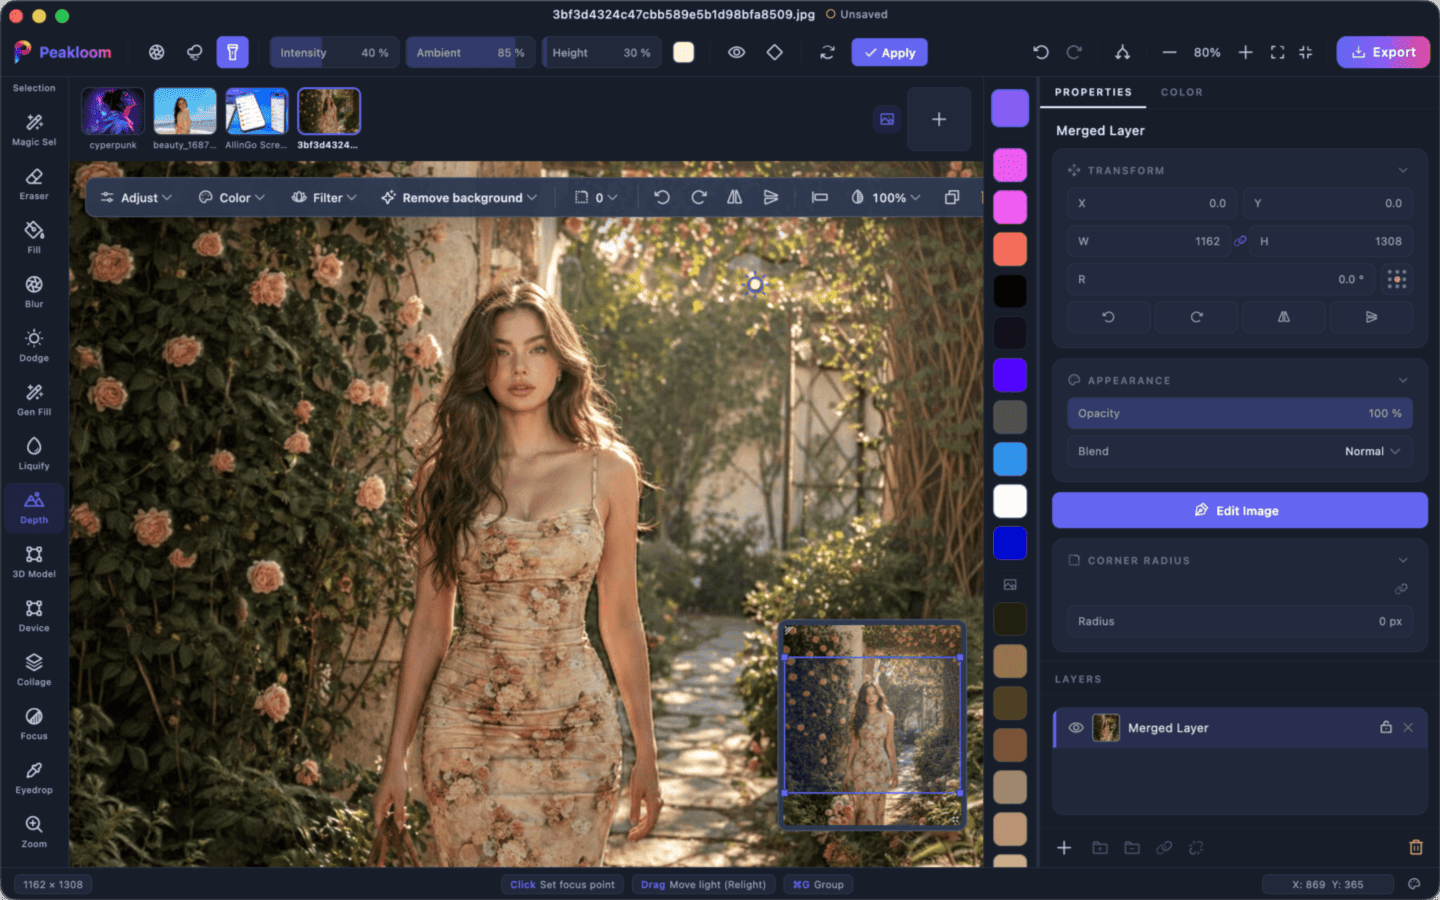Adjust the Intensity slider
Viewport: 1440px width, 900px height.
[x=334, y=52]
